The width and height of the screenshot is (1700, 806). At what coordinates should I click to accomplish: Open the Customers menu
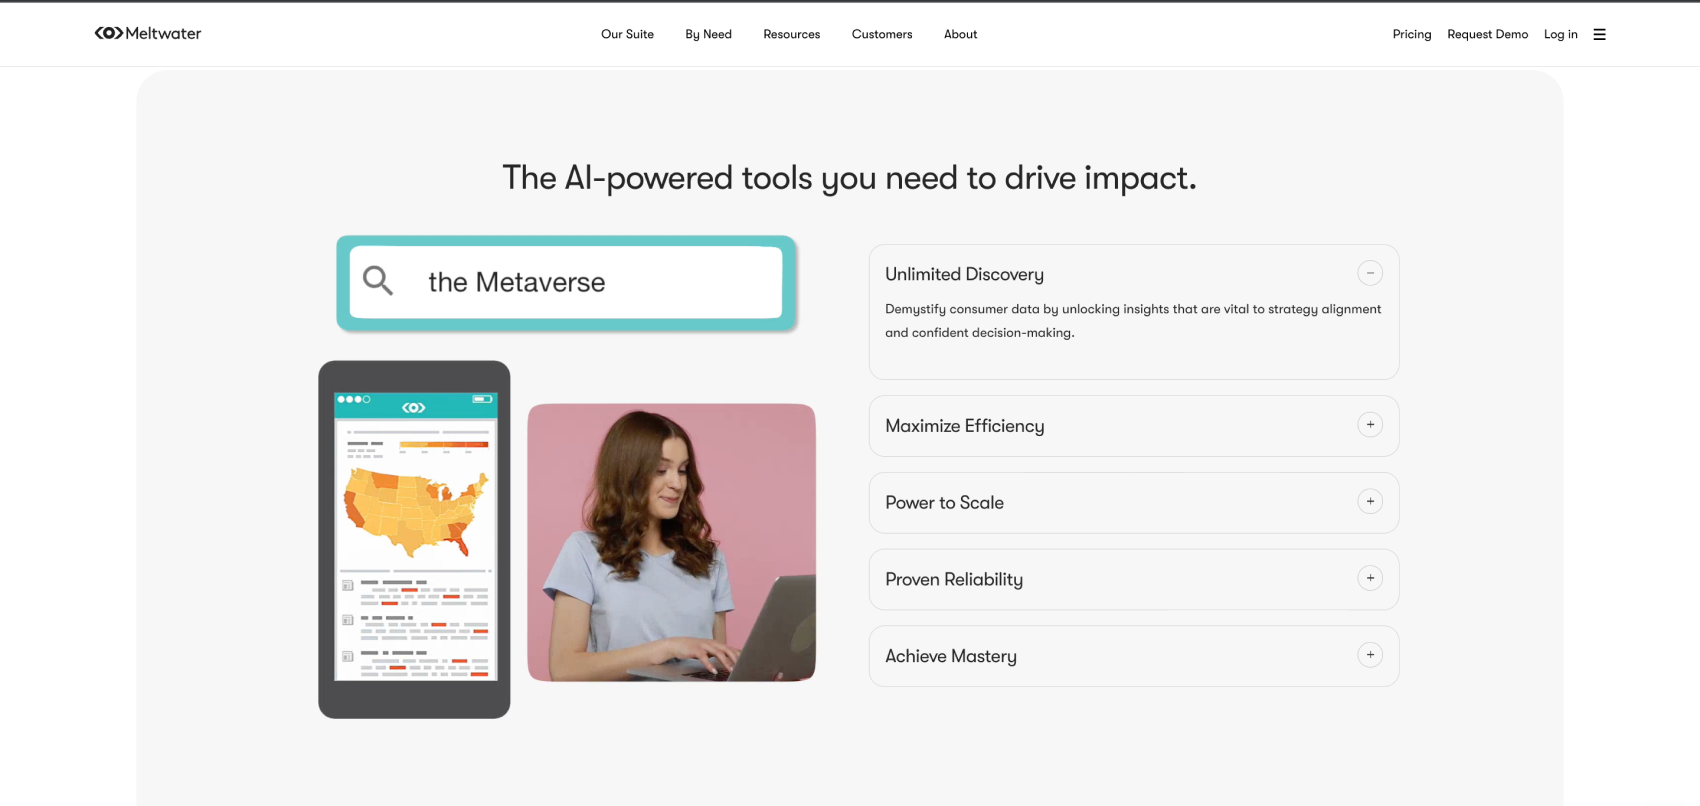click(x=882, y=34)
